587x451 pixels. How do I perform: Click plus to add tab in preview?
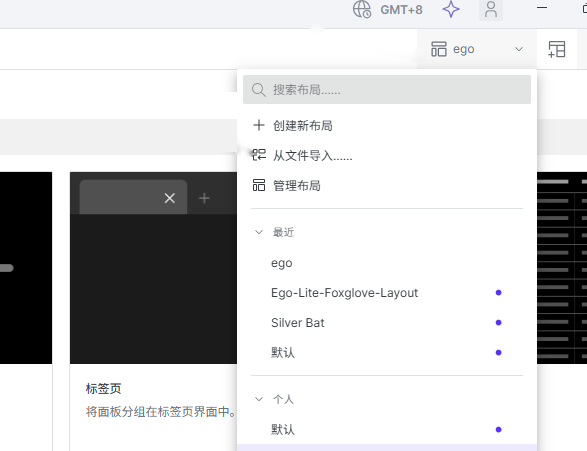(x=204, y=198)
